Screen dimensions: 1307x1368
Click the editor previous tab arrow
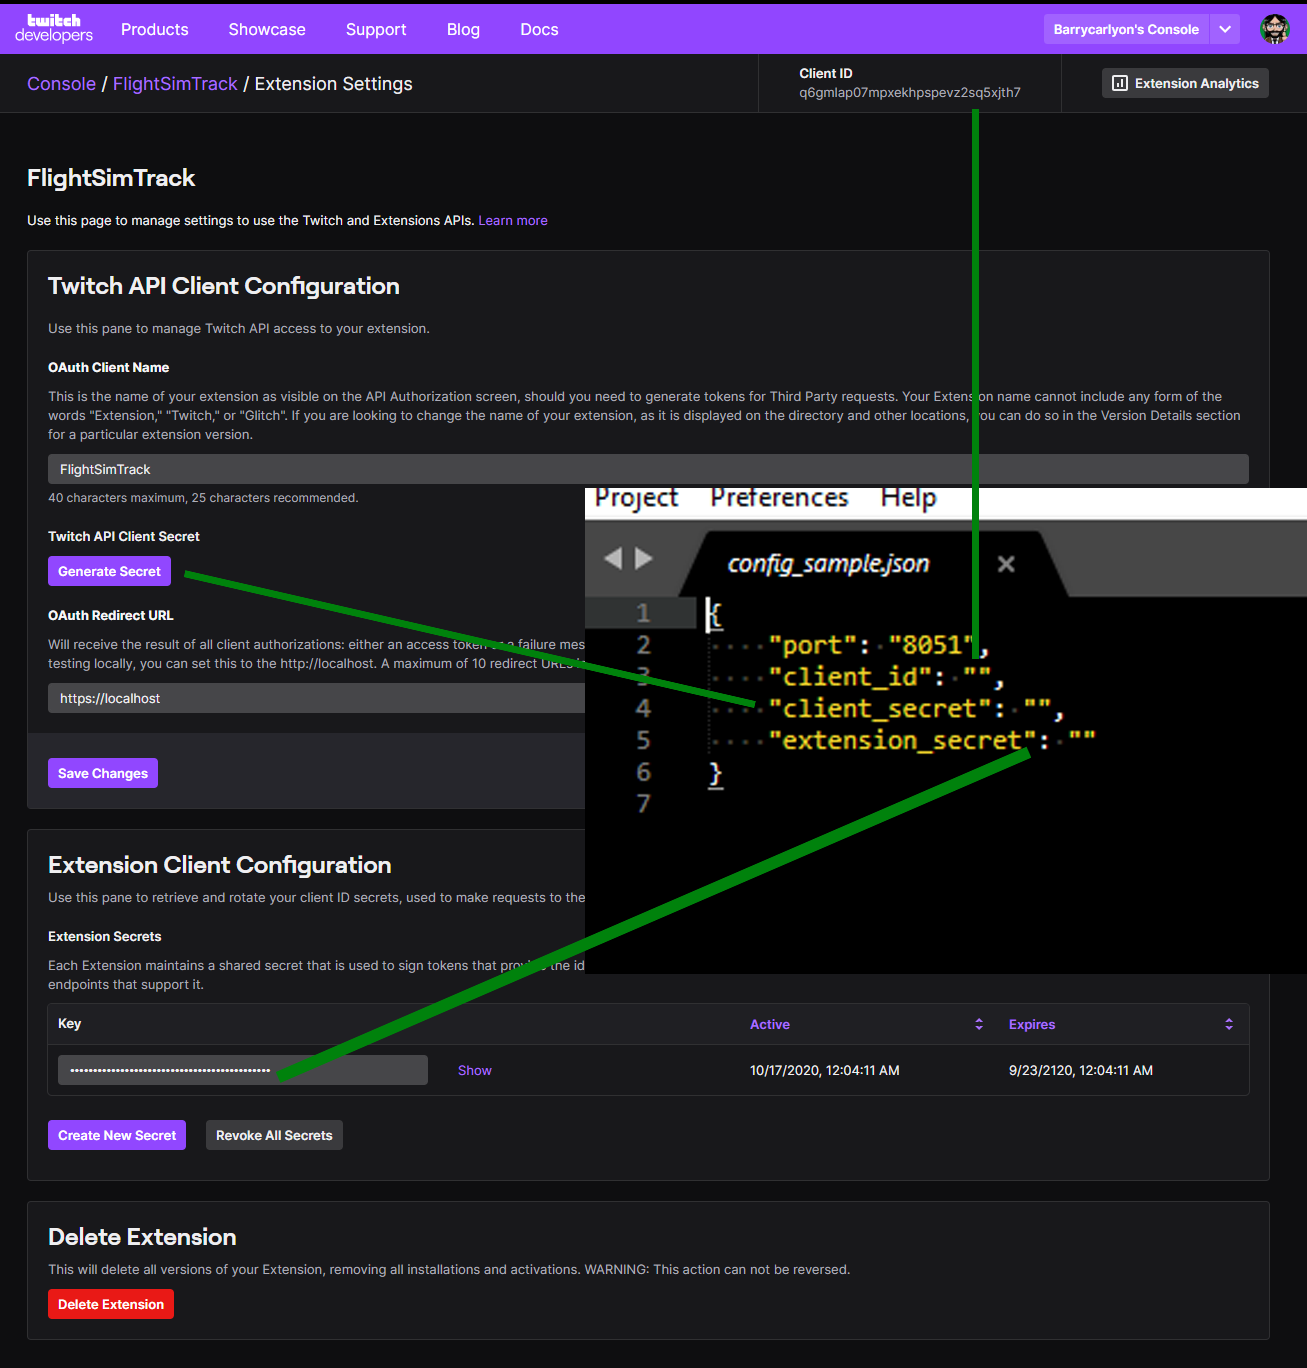coord(613,558)
